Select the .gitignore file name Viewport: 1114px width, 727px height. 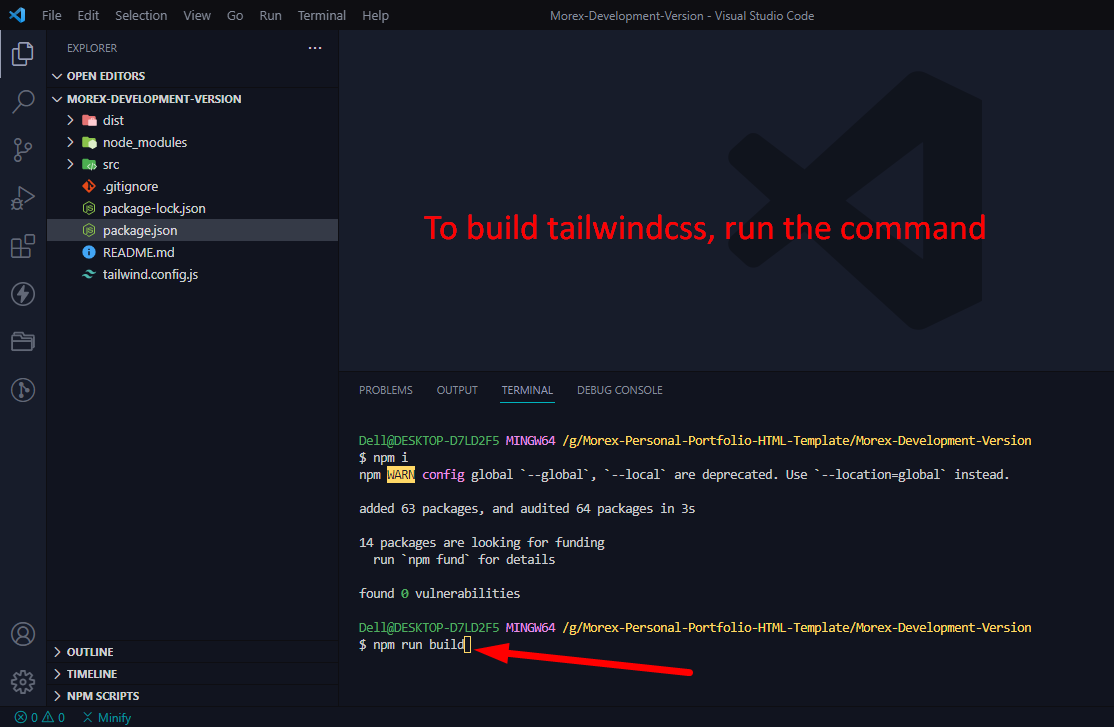click(x=131, y=186)
